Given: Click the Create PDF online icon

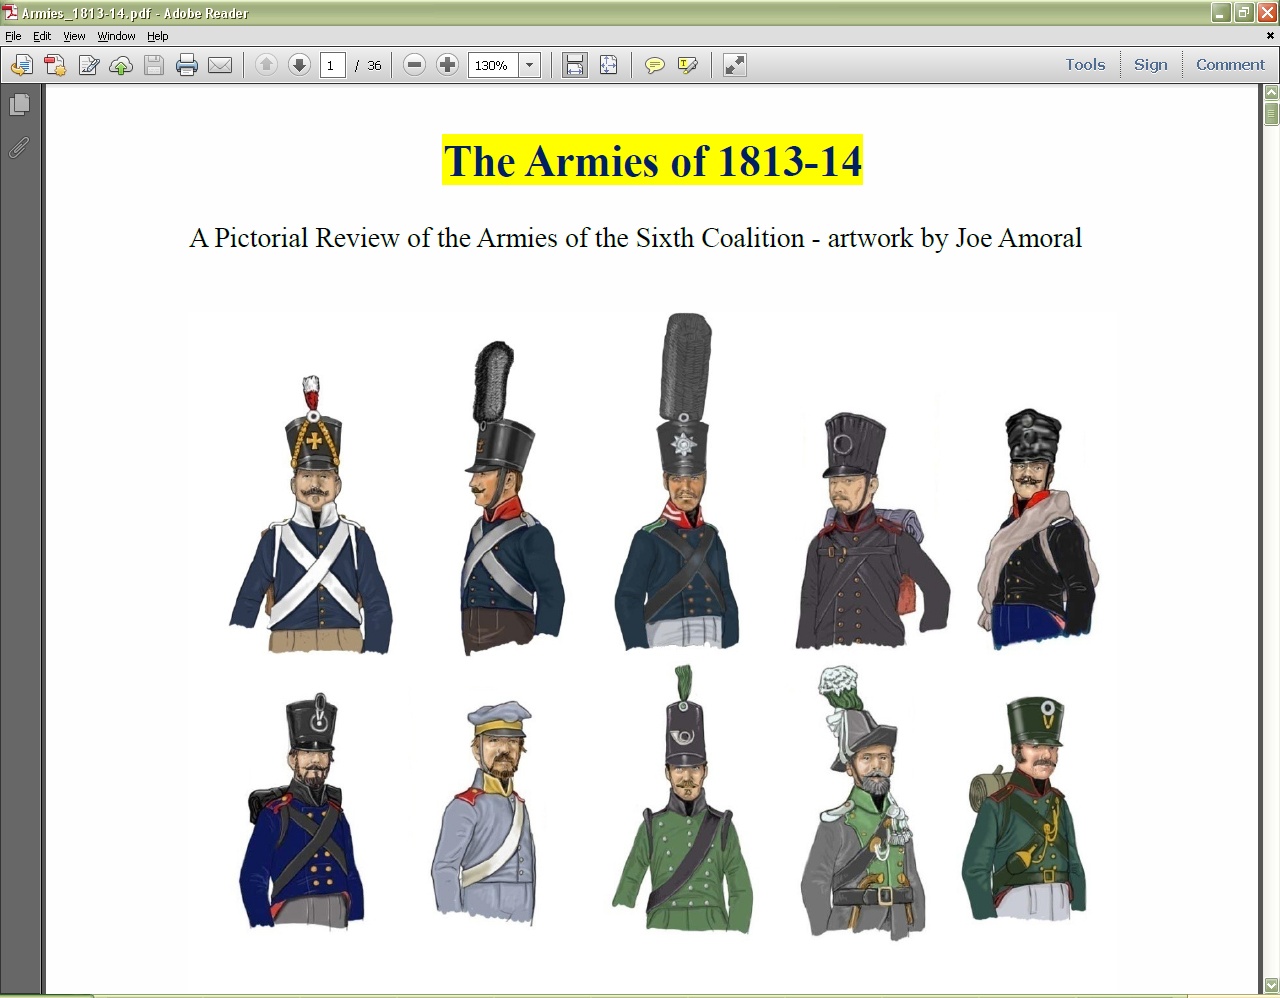Looking at the screenshot, I should click(21, 65).
